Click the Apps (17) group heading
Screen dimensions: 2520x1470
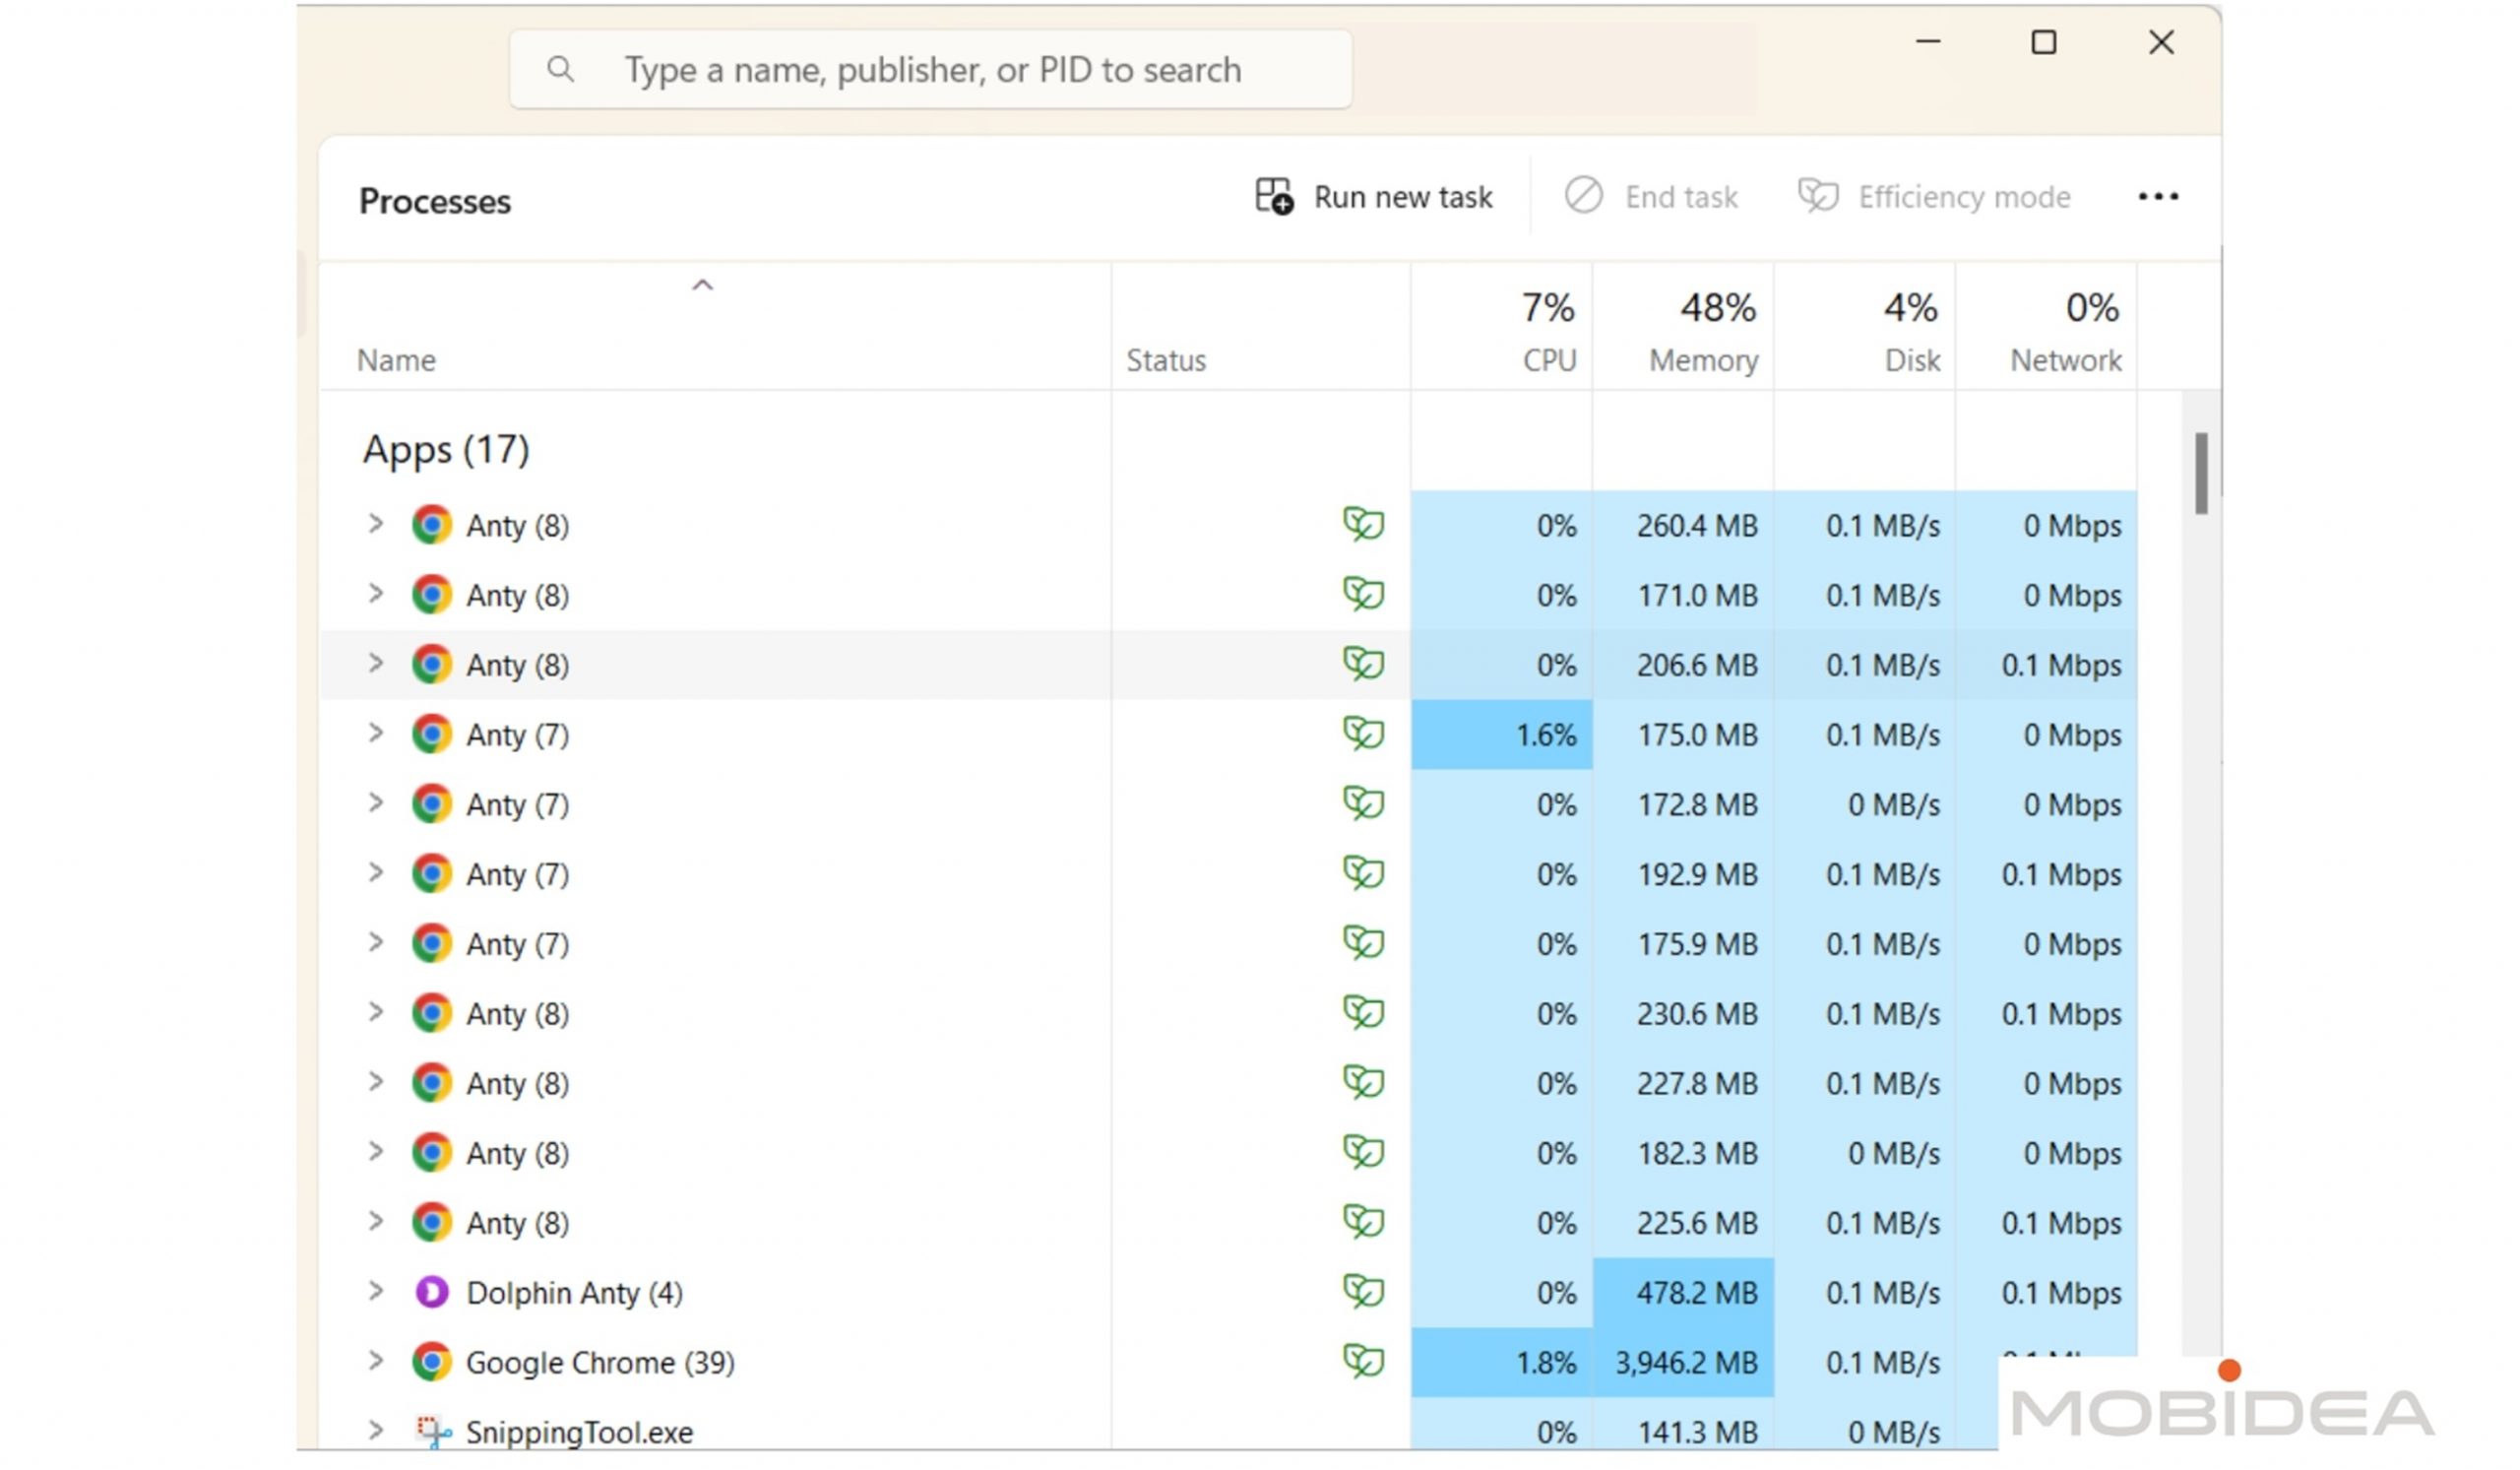click(x=446, y=450)
